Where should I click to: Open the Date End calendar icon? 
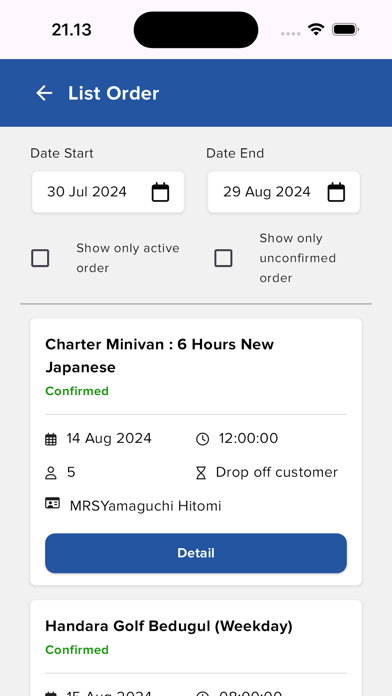pyautogui.click(x=336, y=192)
